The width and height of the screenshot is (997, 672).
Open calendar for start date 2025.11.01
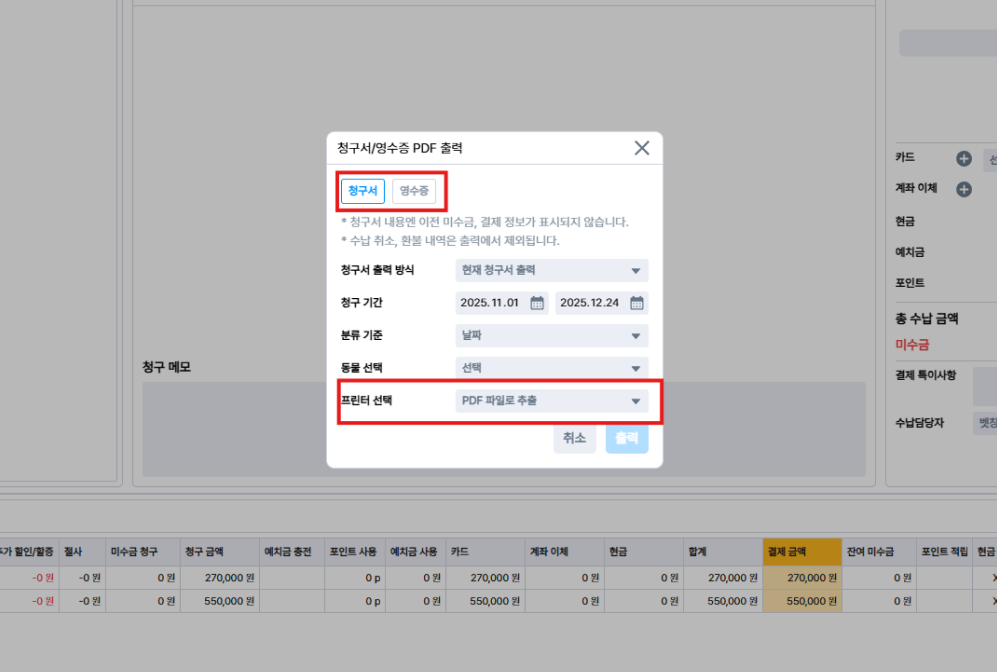537,303
